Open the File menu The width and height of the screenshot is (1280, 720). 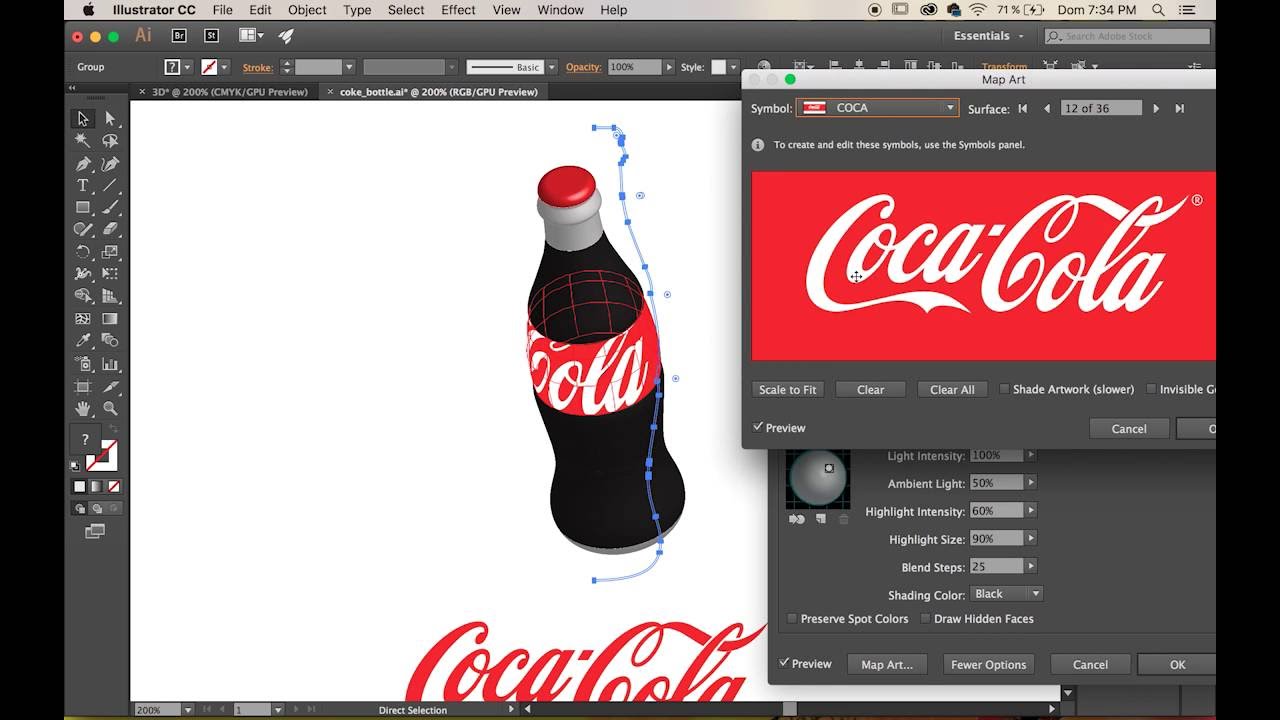222,10
